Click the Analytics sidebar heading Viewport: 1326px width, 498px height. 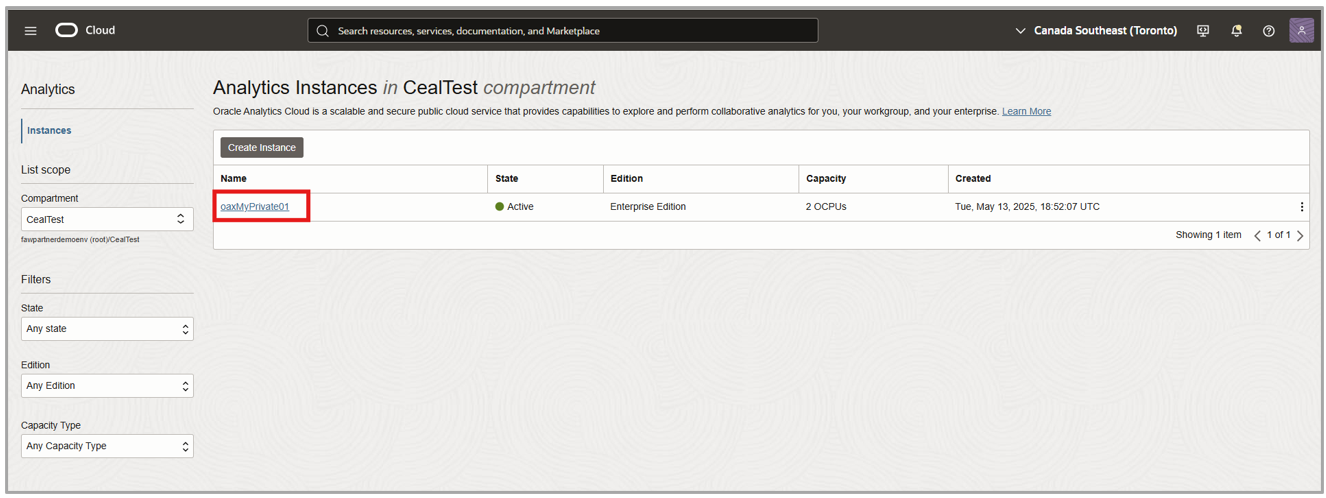click(x=48, y=89)
